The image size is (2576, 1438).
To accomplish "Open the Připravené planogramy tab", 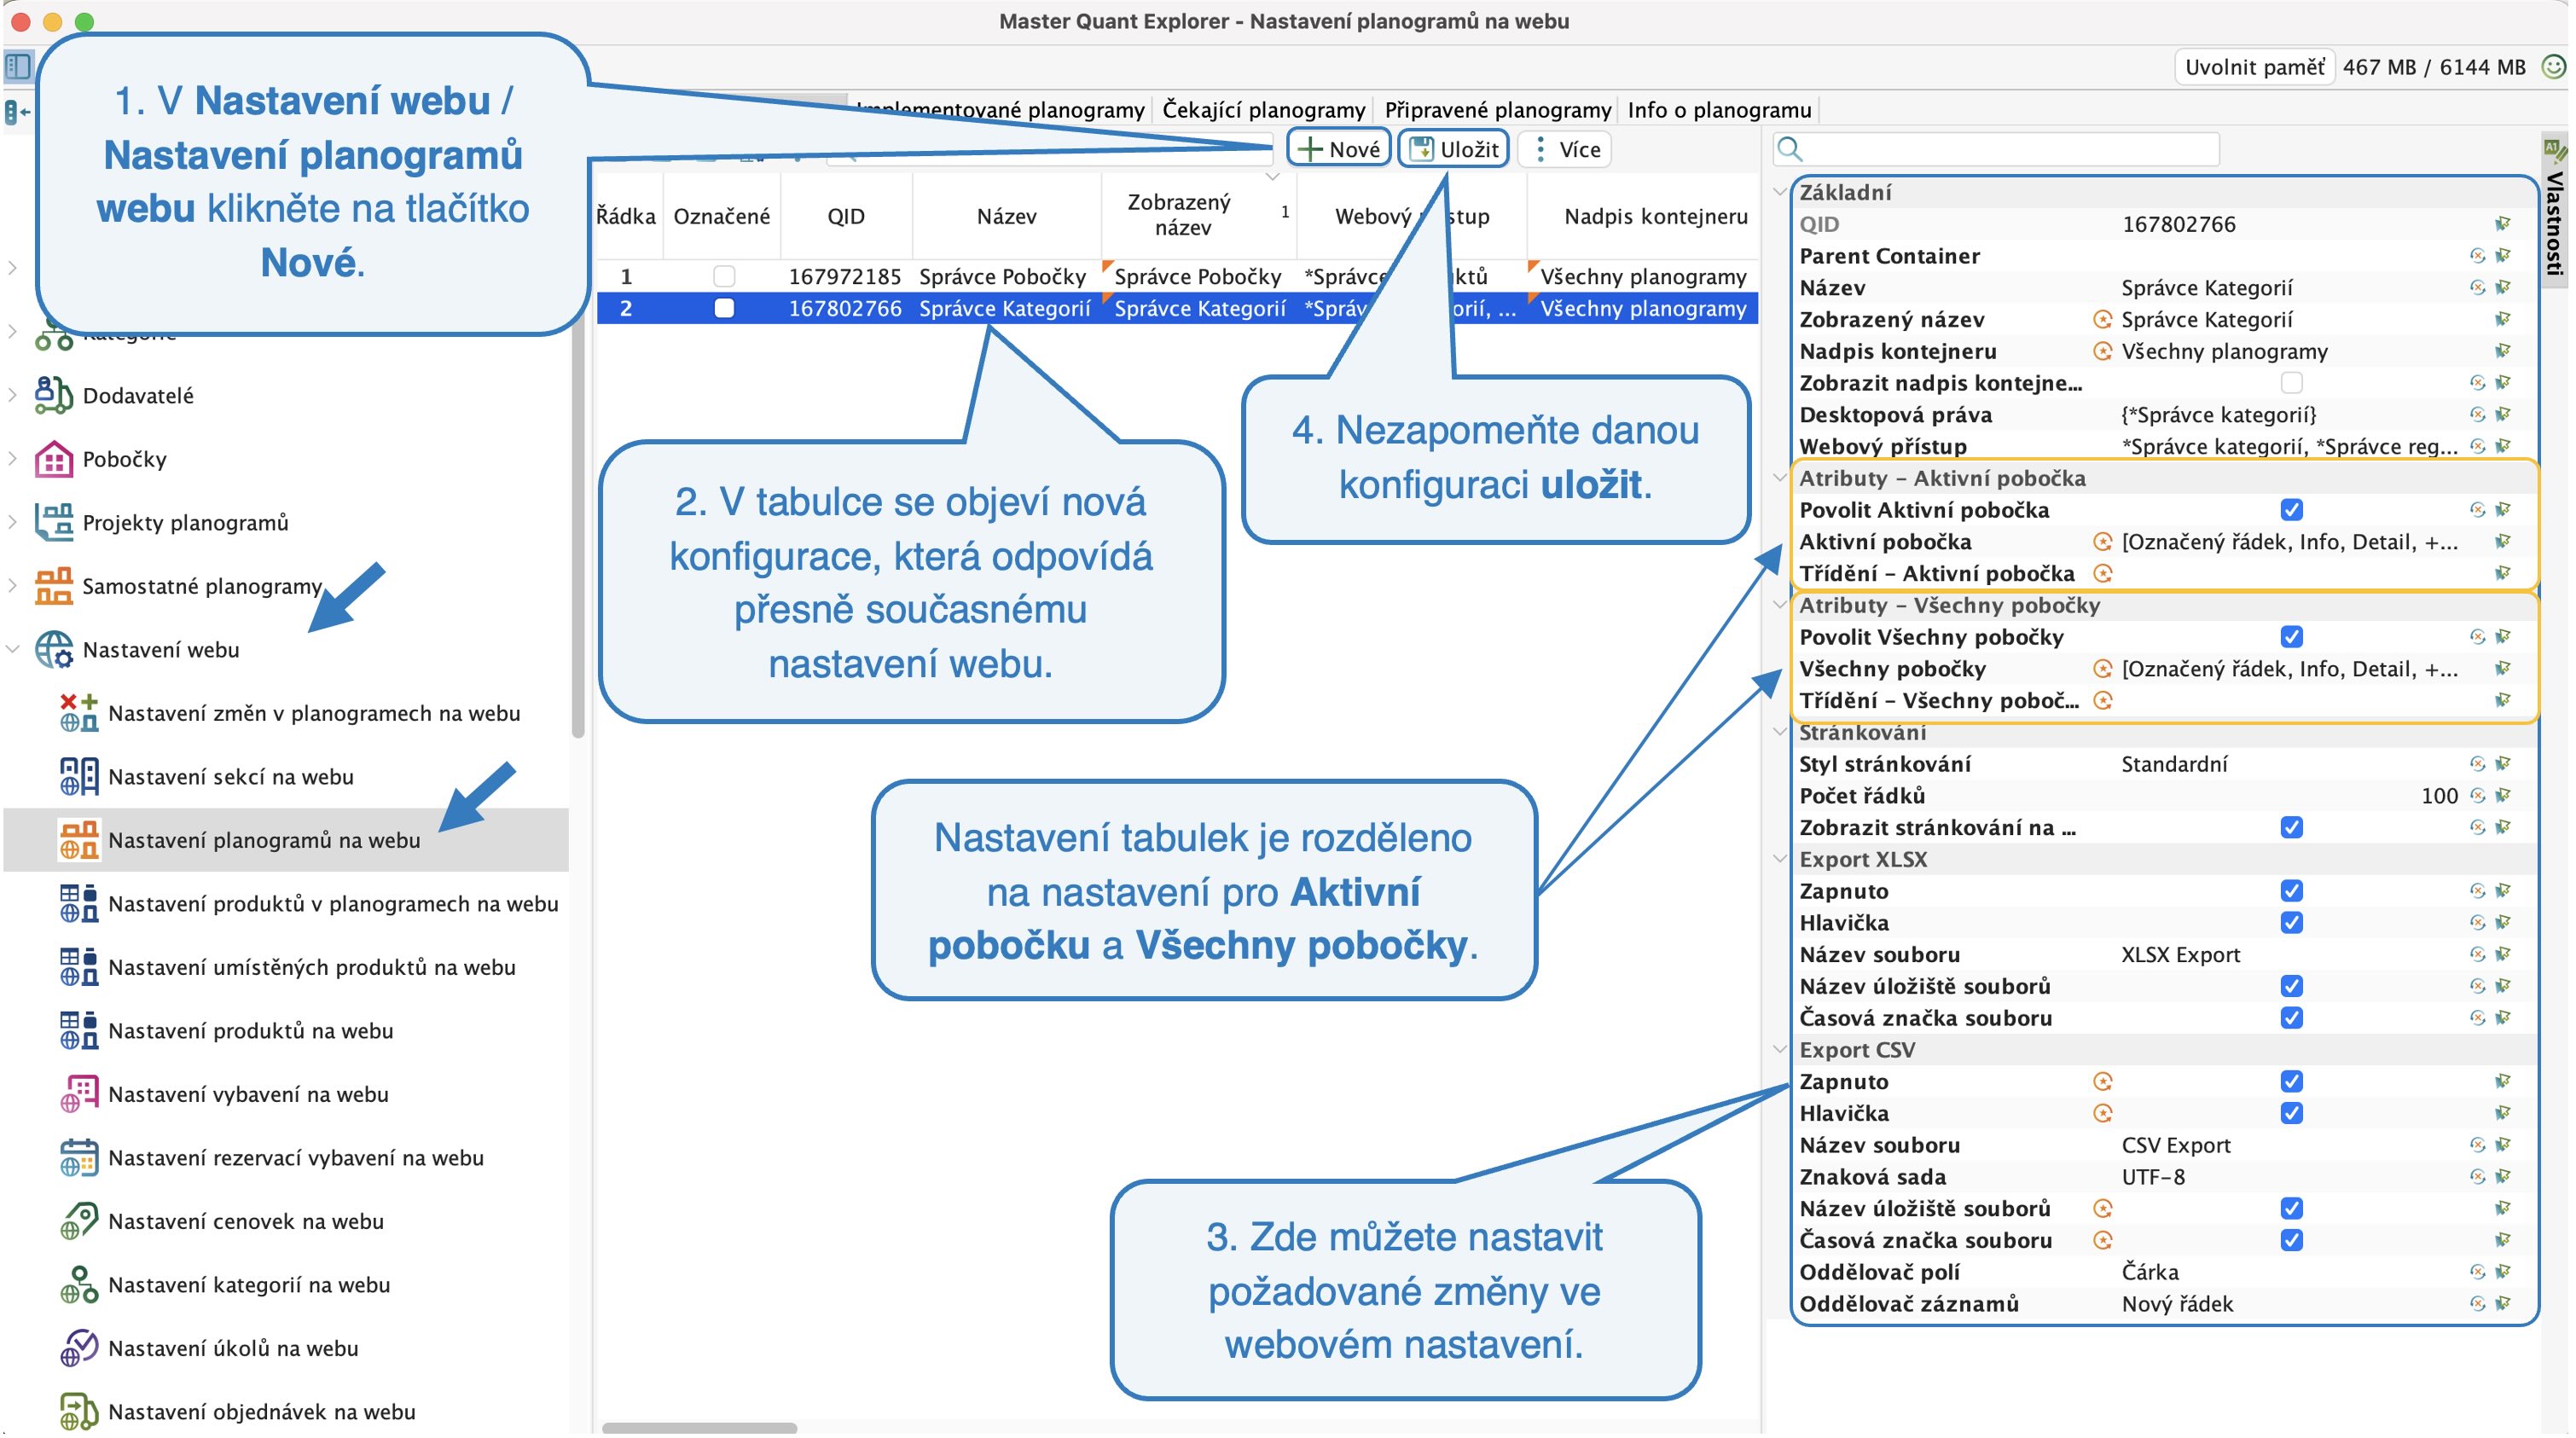I will 1497,109.
